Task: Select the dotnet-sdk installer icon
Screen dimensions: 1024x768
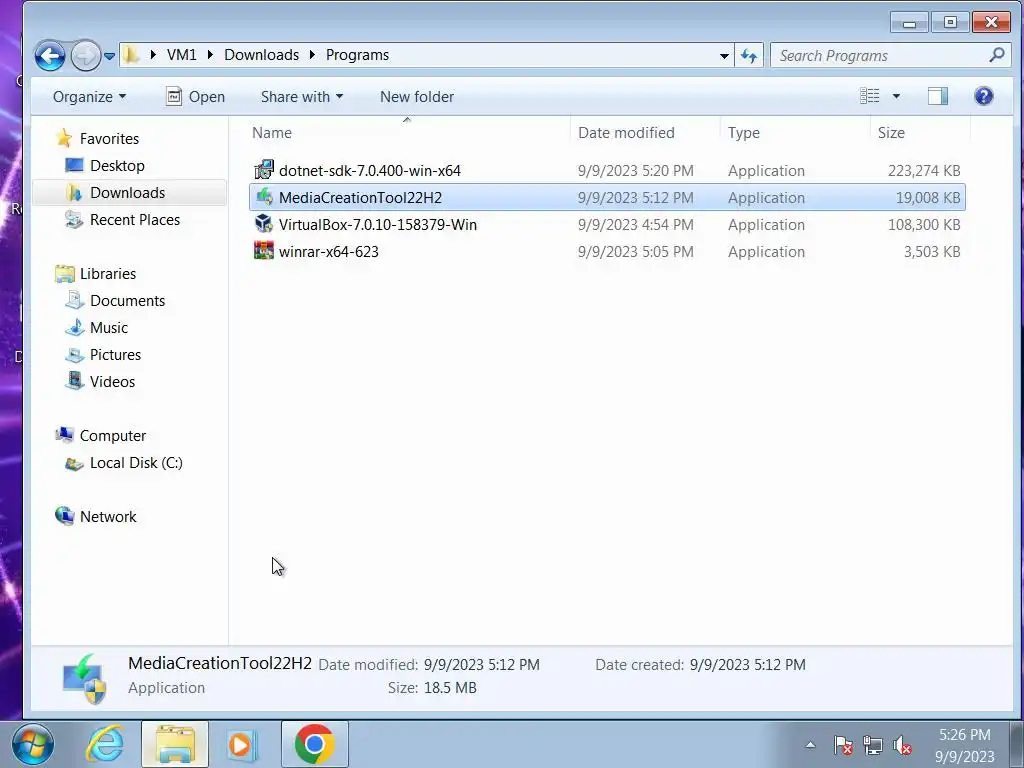Action: click(x=264, y=170)
